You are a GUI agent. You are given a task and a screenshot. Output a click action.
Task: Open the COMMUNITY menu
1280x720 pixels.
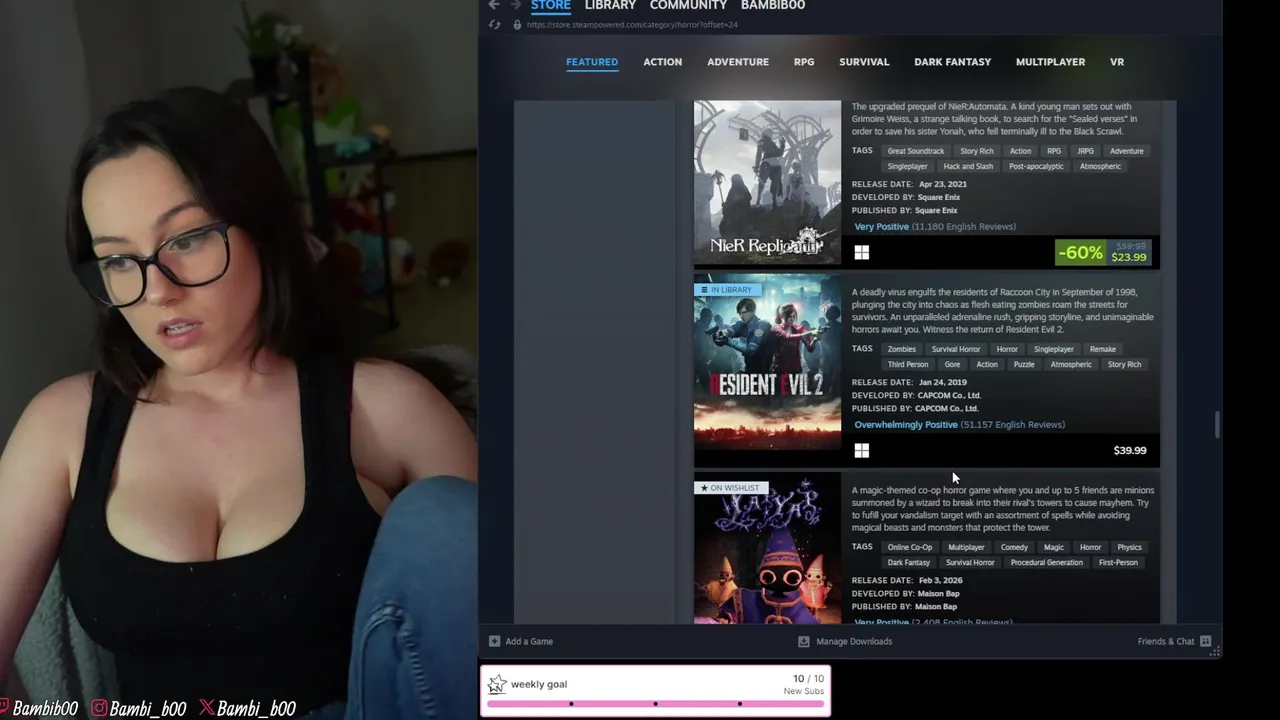tap(688, 5)
